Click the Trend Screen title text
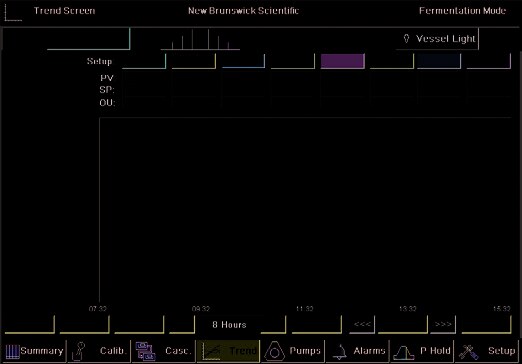The width and height of the screenshot is (522, 364). coord(64,11)
